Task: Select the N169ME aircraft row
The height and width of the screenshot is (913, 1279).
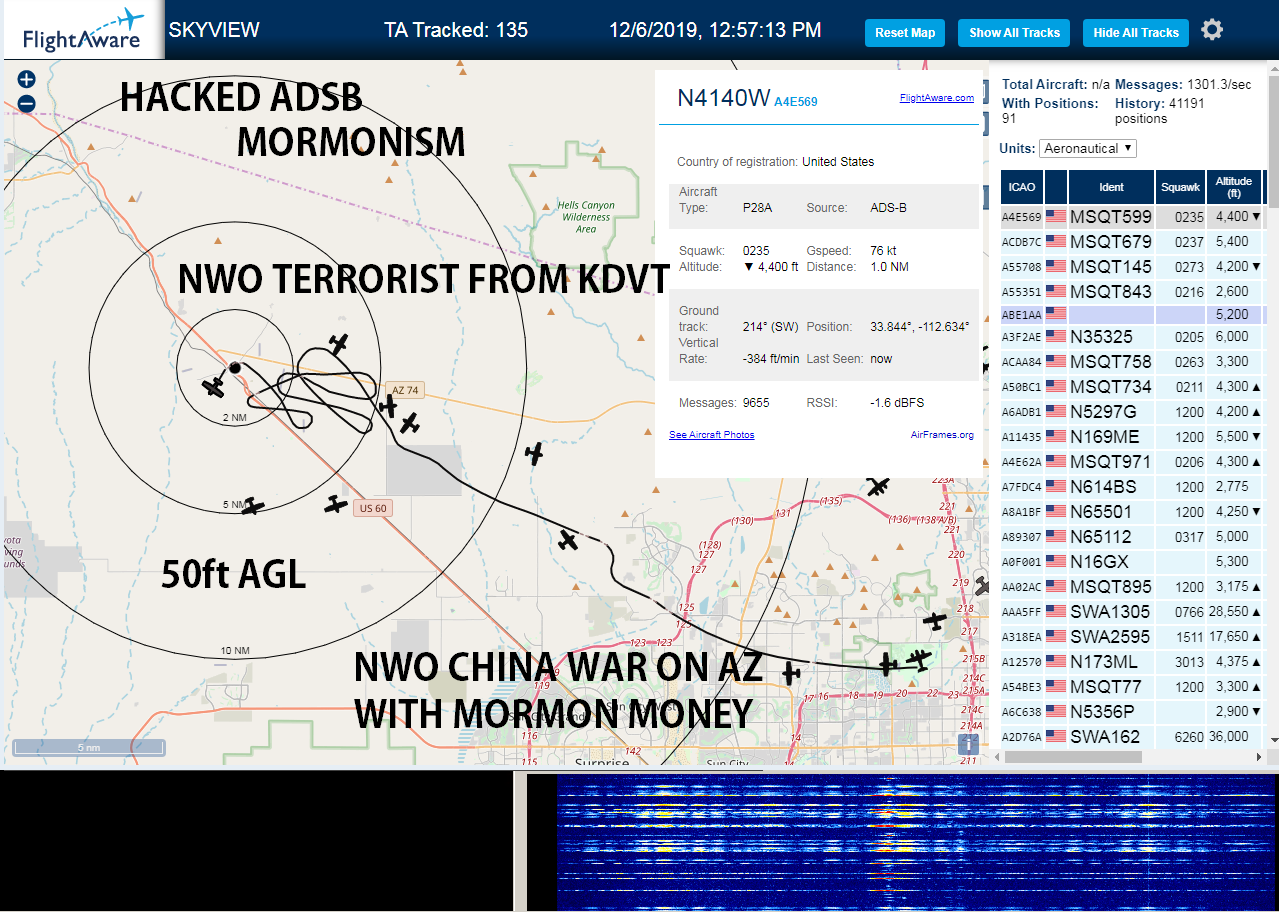Action: 1132,436
